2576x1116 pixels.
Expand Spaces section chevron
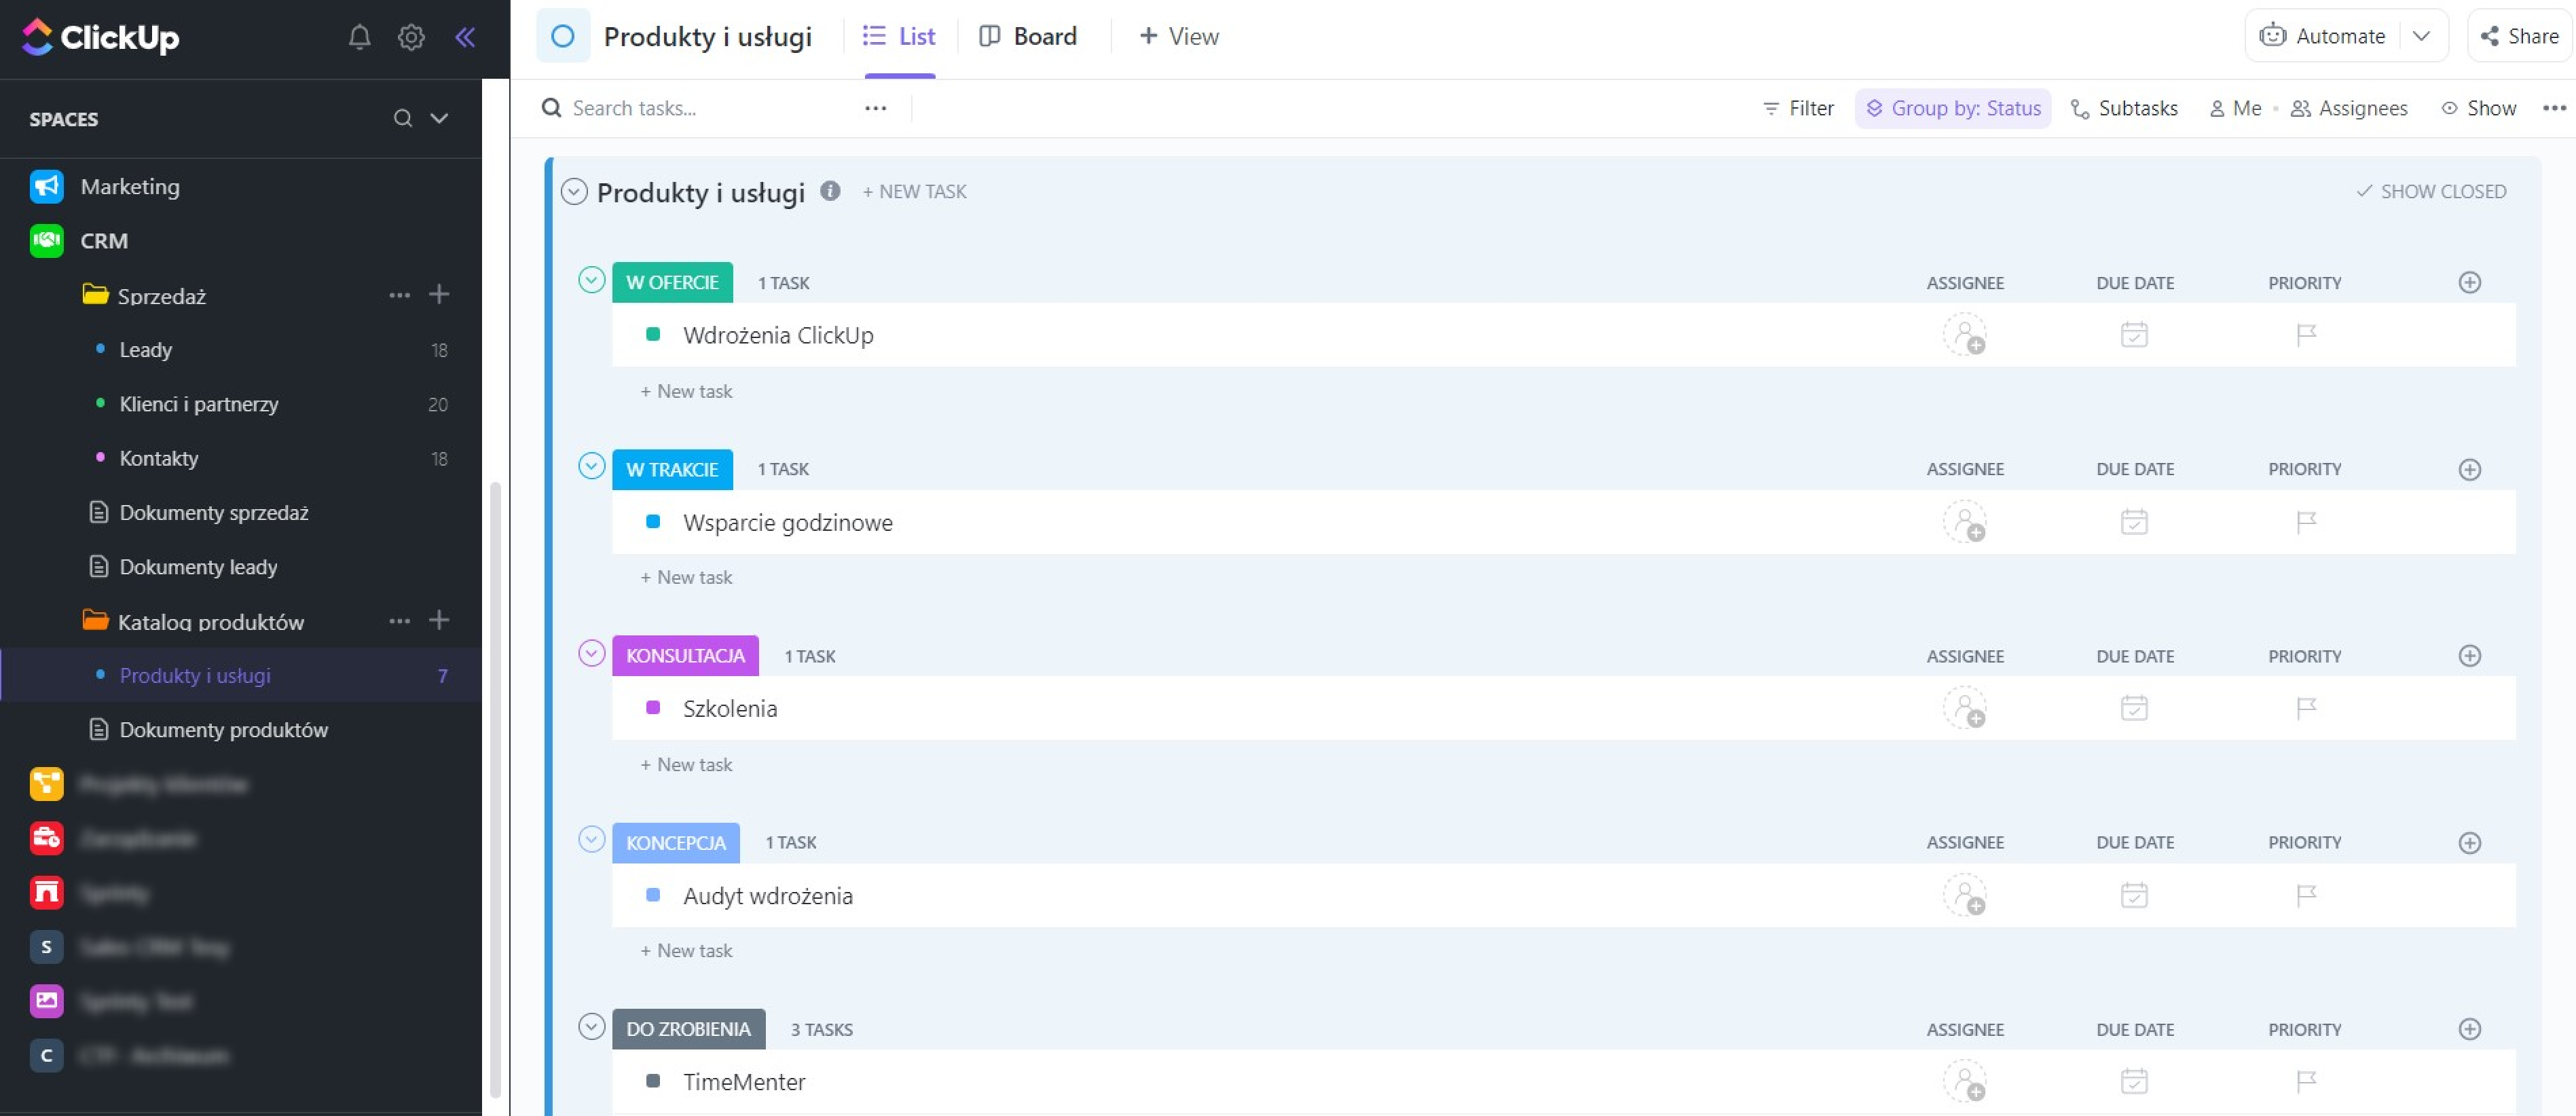click(439, 118)
